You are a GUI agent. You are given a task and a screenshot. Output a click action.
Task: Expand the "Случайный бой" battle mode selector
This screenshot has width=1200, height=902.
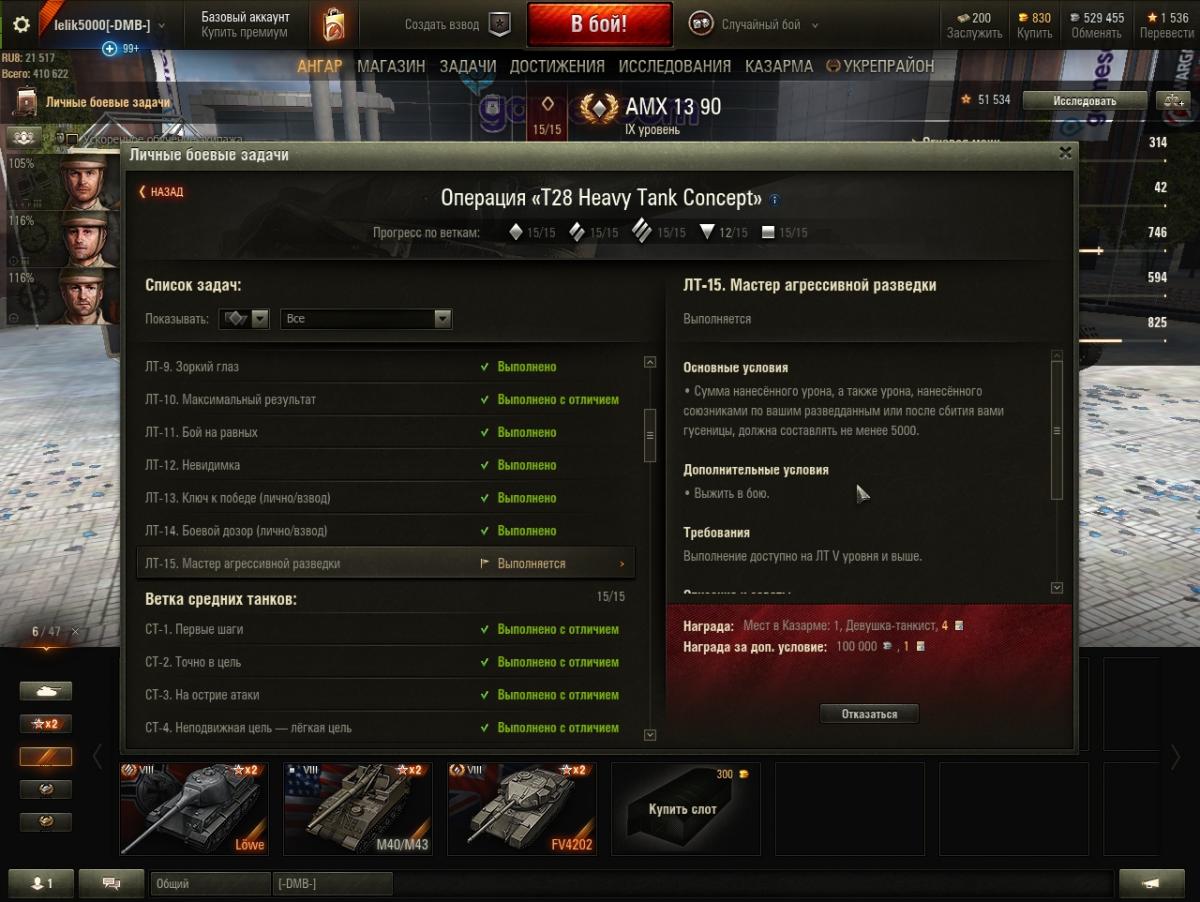(756, 25)
